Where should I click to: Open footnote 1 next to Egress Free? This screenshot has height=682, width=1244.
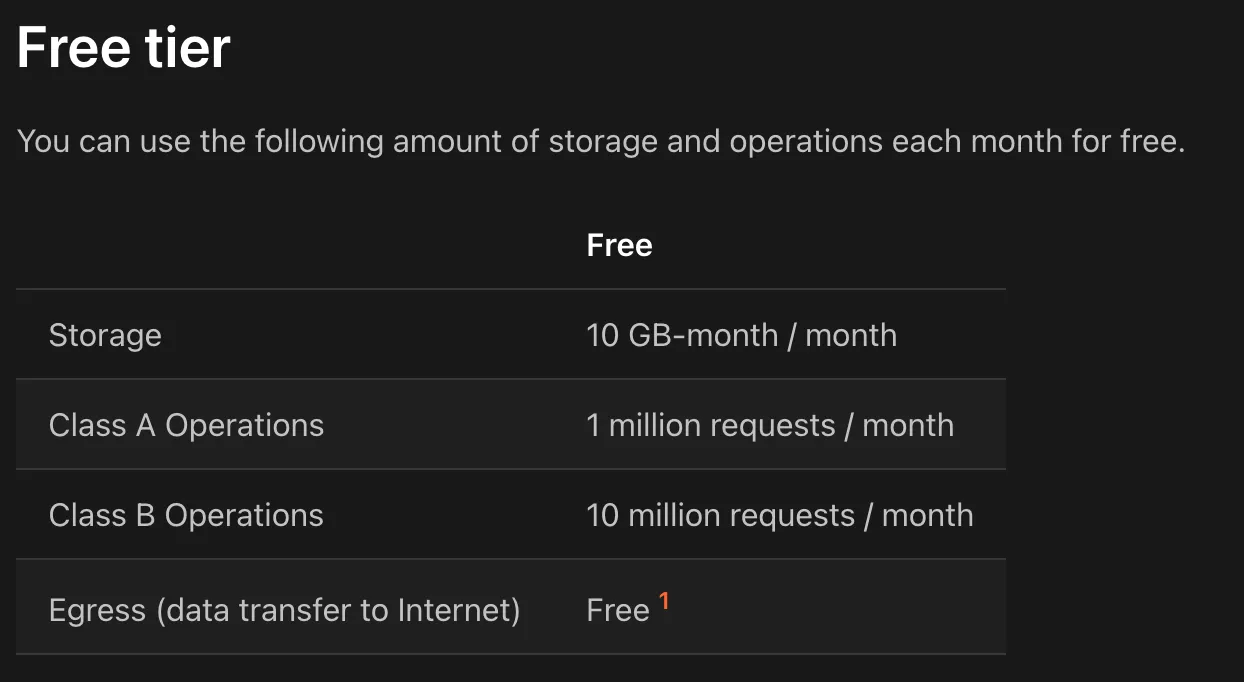[664, 602]
